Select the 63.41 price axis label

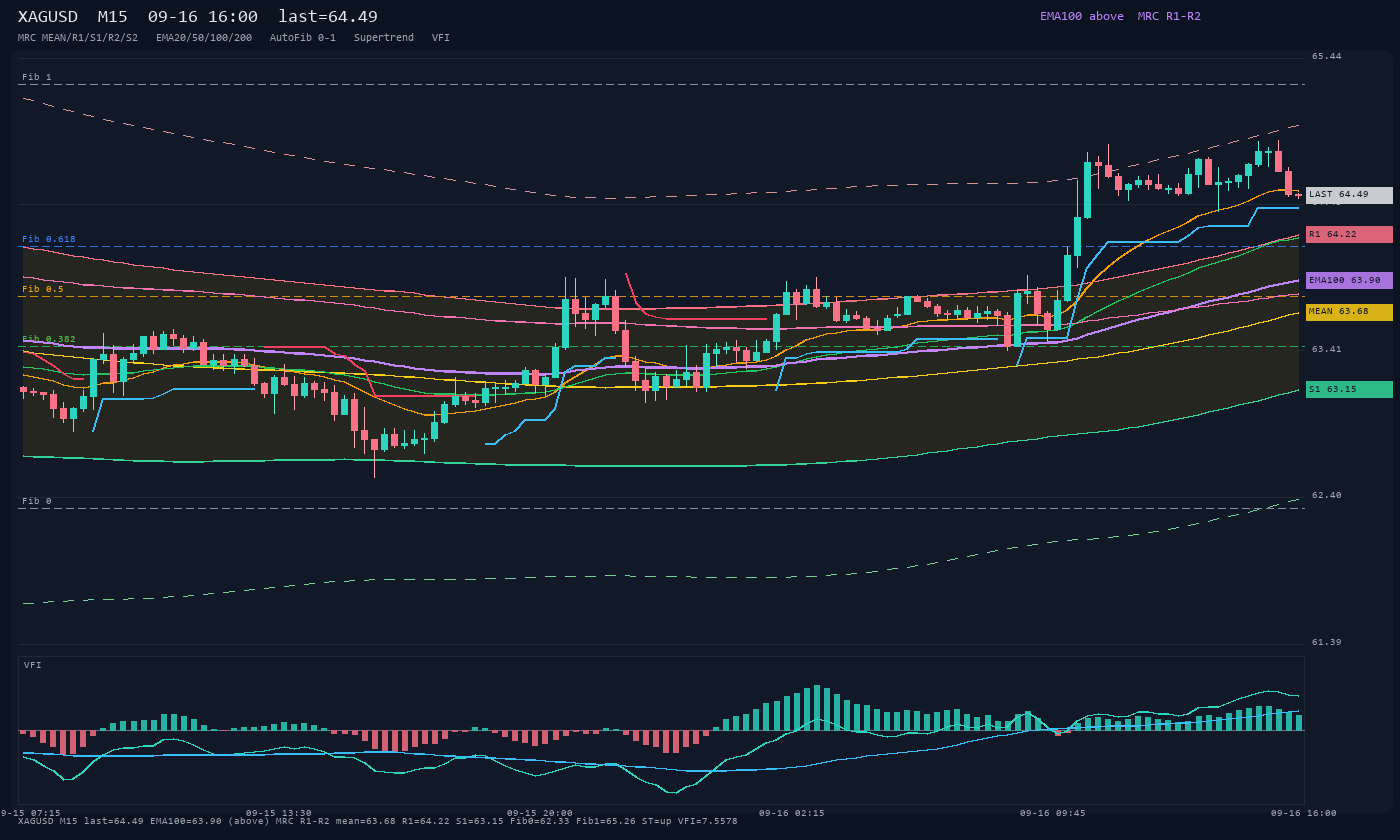[x=1327, y=349]
